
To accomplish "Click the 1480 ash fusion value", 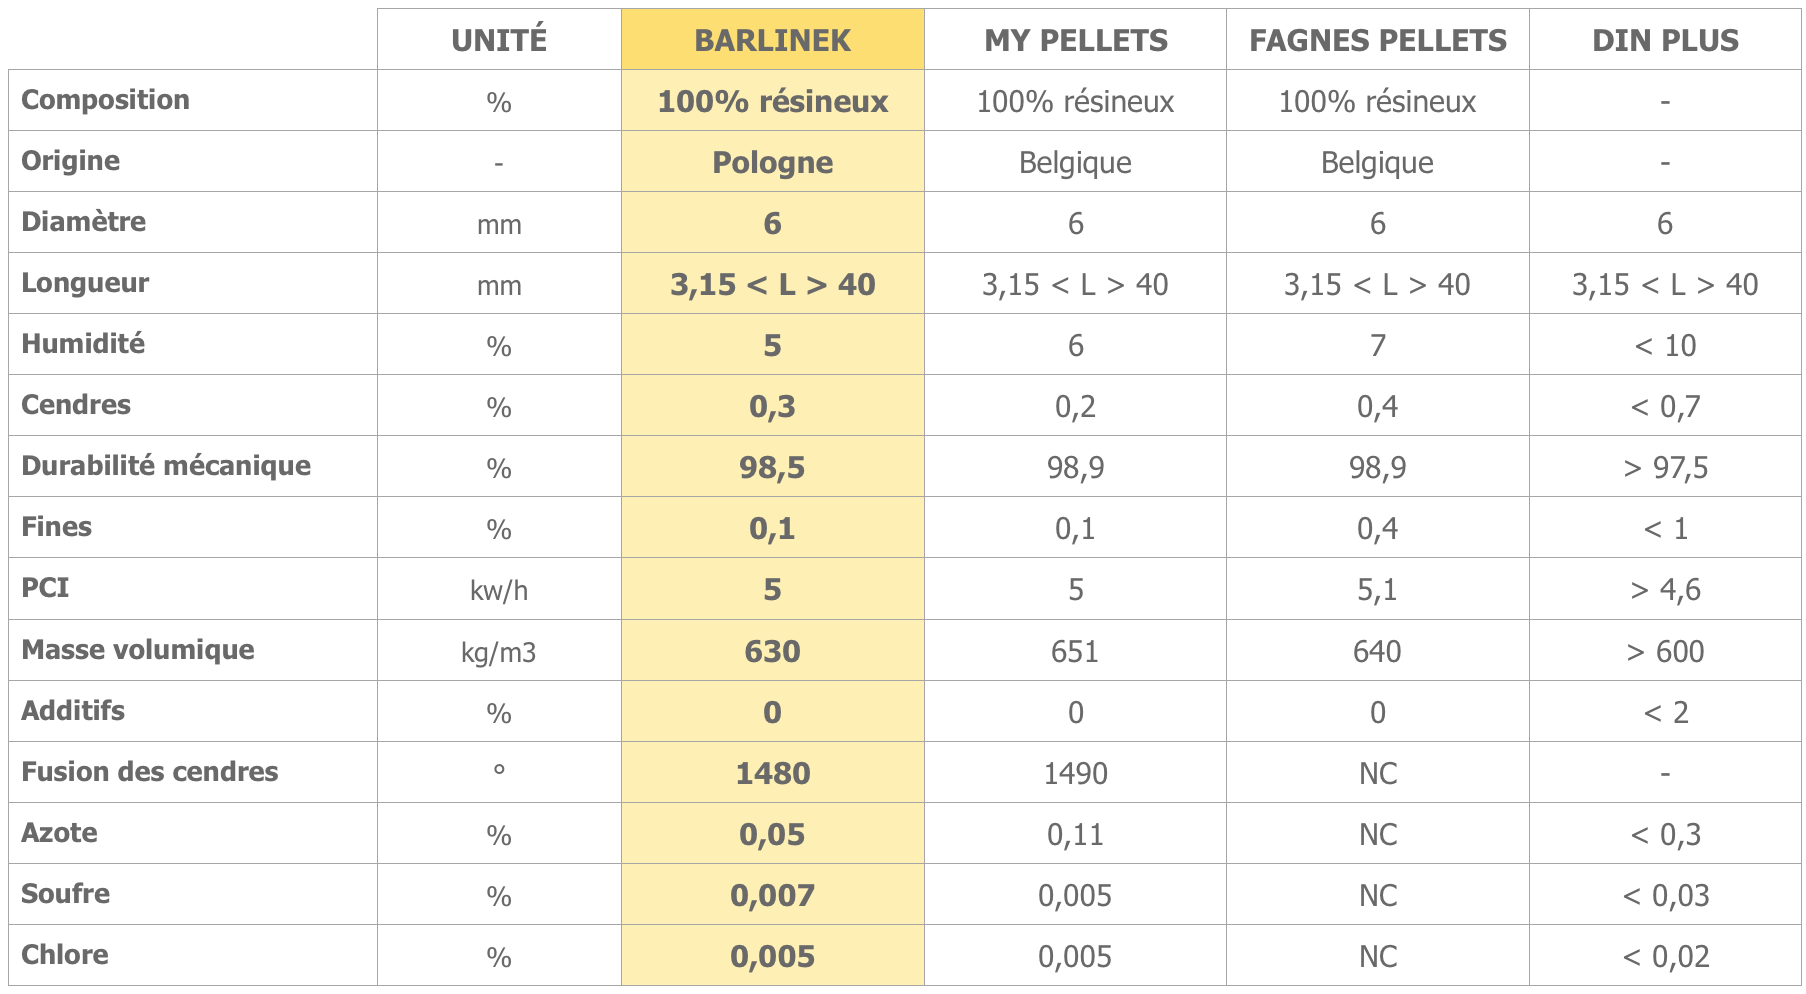I will coord(772,773).
